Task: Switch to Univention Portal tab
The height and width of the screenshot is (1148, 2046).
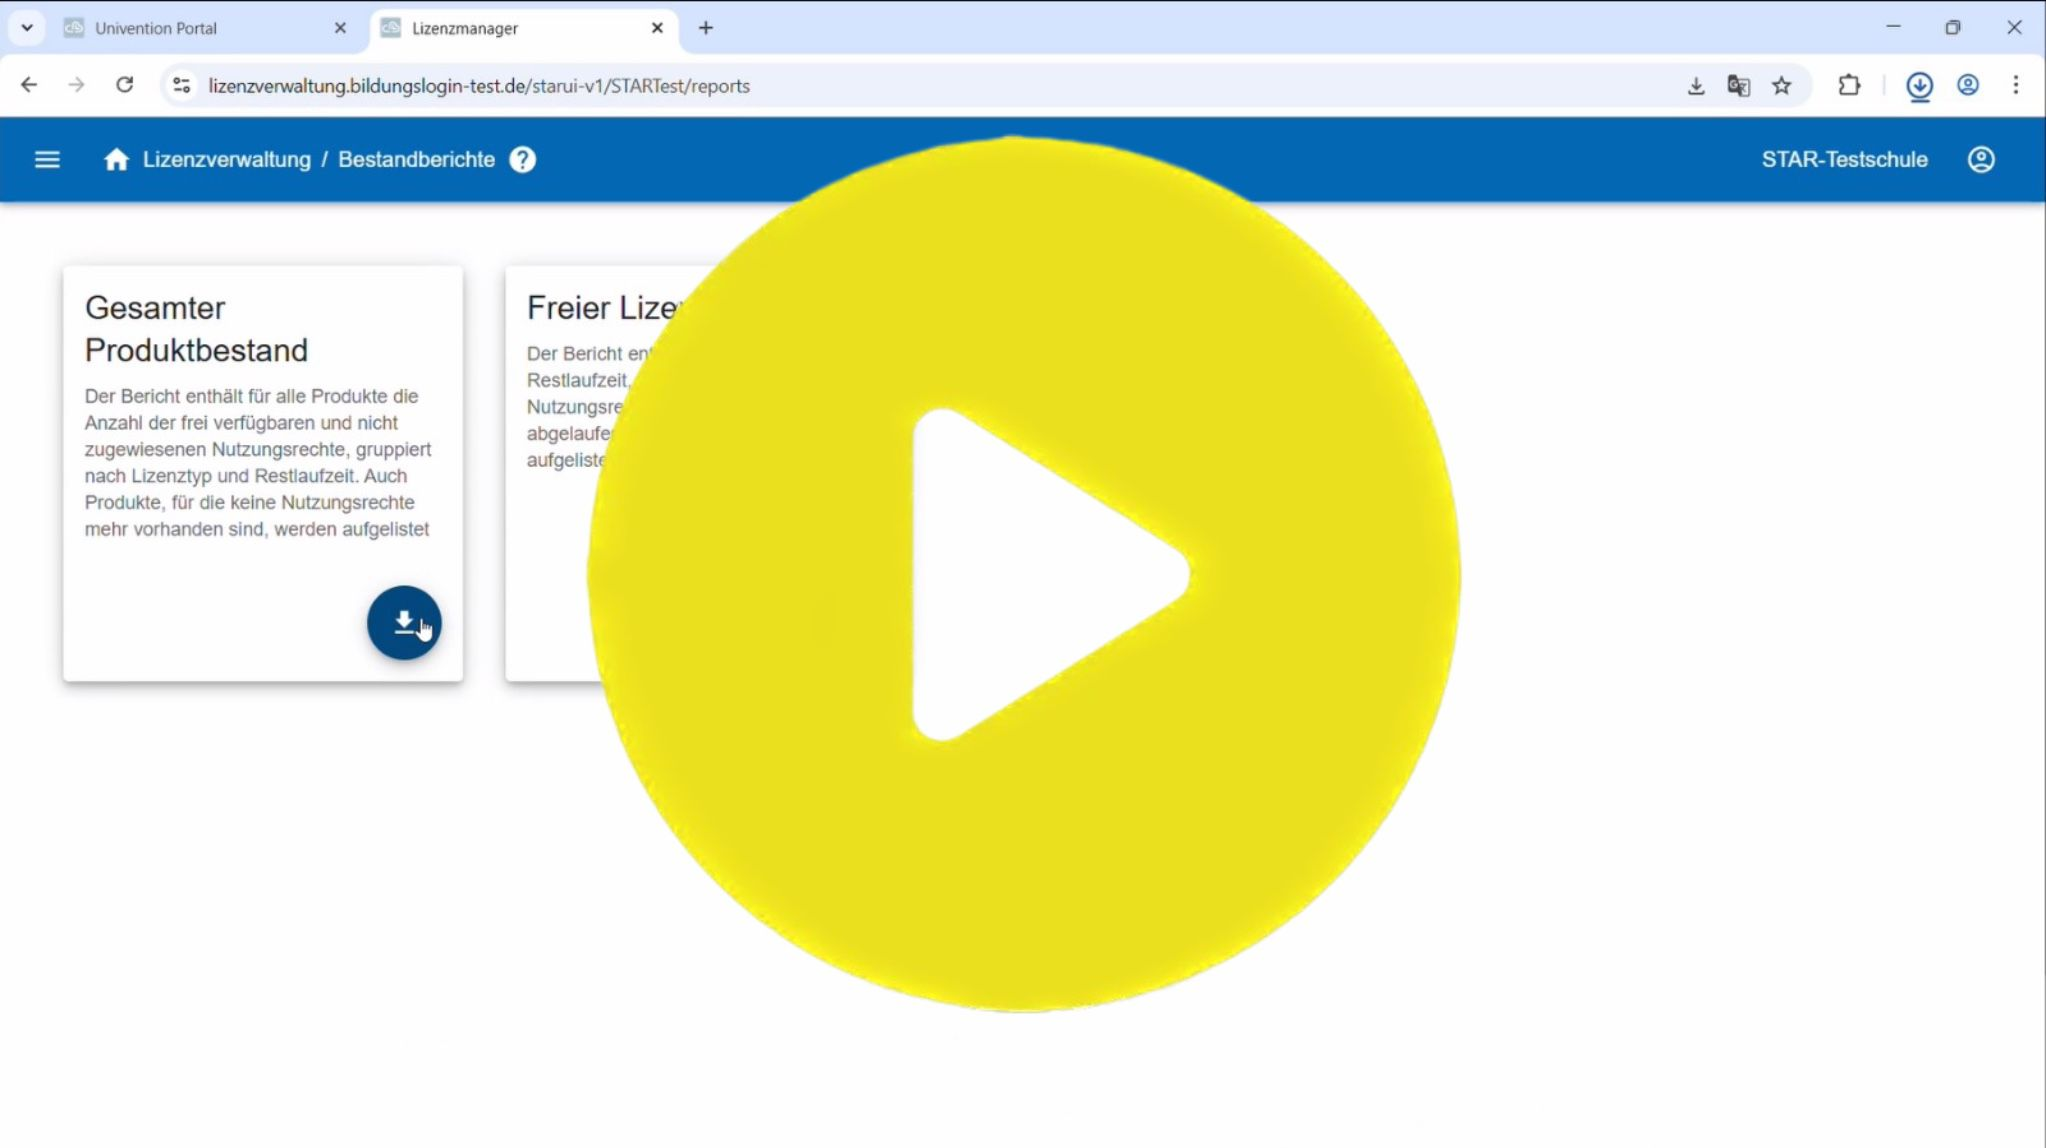Action: (156, 28)
